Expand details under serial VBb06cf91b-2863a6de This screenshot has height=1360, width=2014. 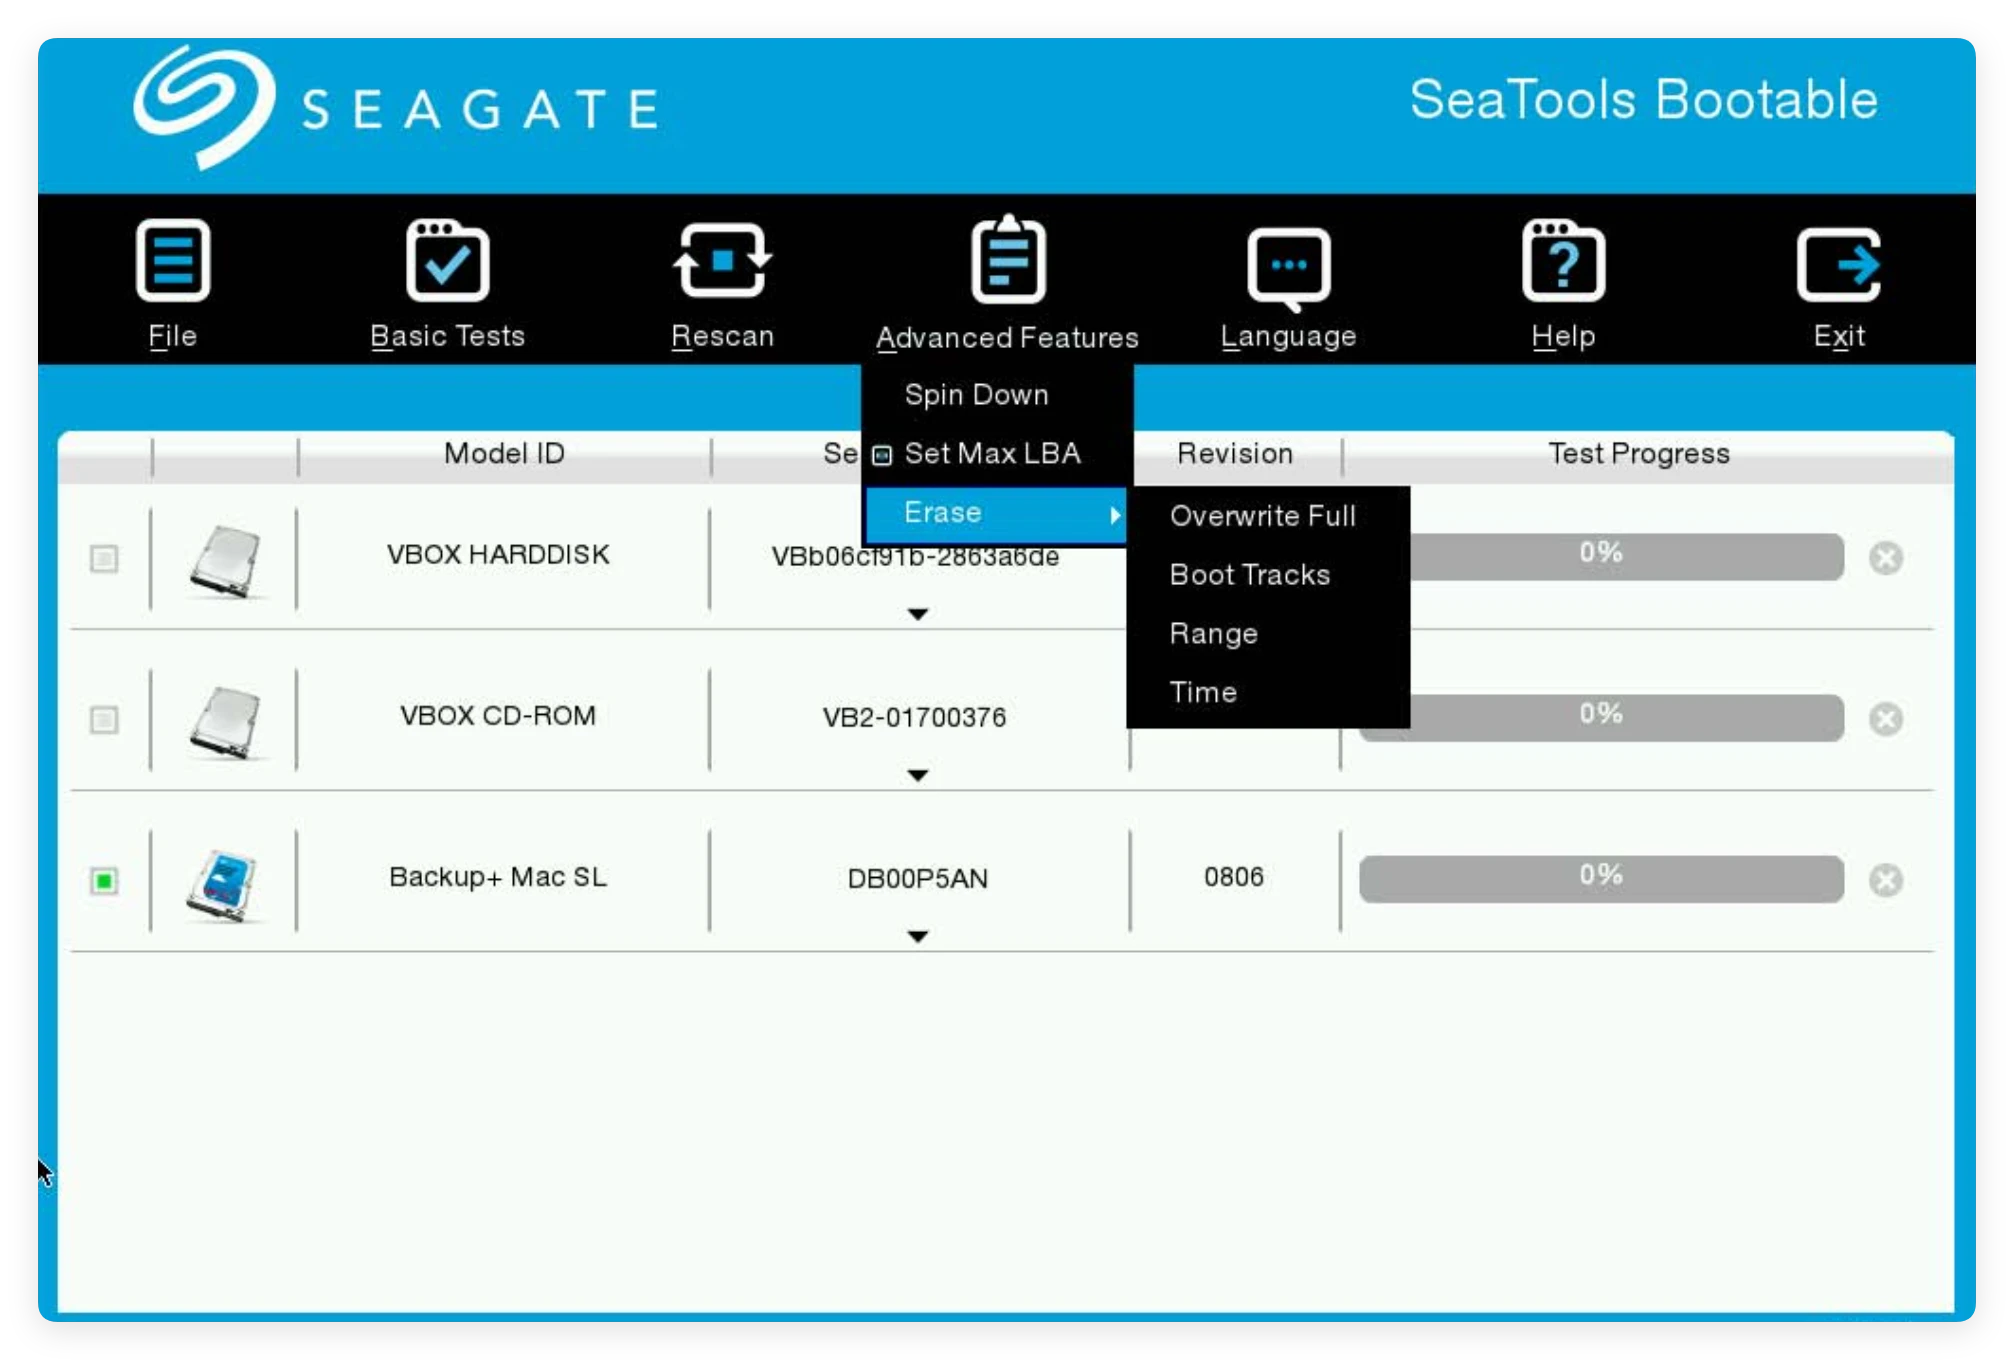point(917,613)
